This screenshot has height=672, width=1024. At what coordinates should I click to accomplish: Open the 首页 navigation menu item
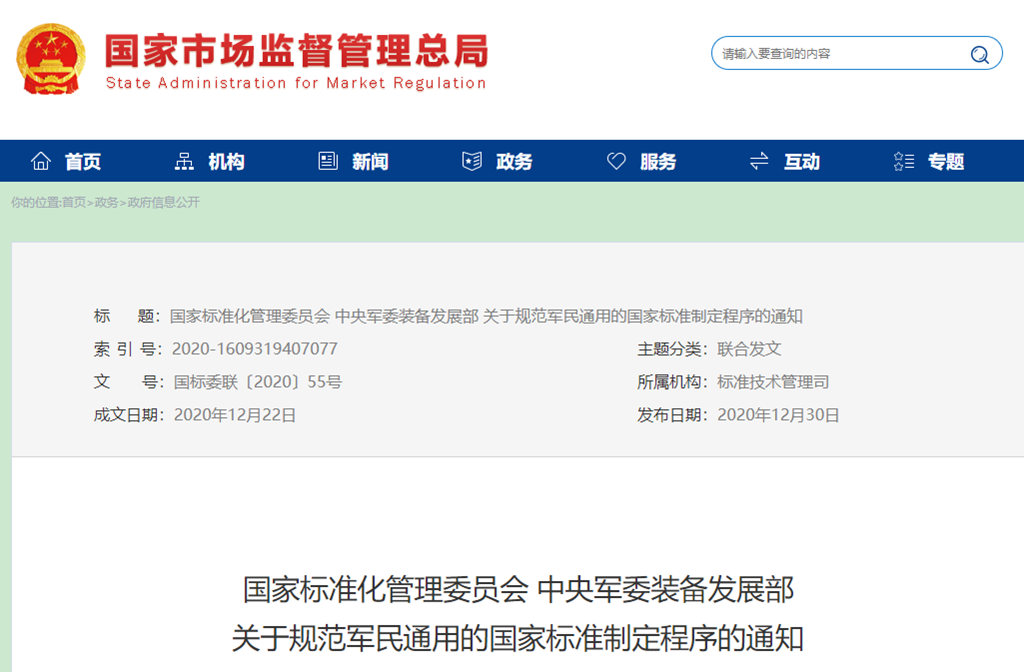[83, 161]
